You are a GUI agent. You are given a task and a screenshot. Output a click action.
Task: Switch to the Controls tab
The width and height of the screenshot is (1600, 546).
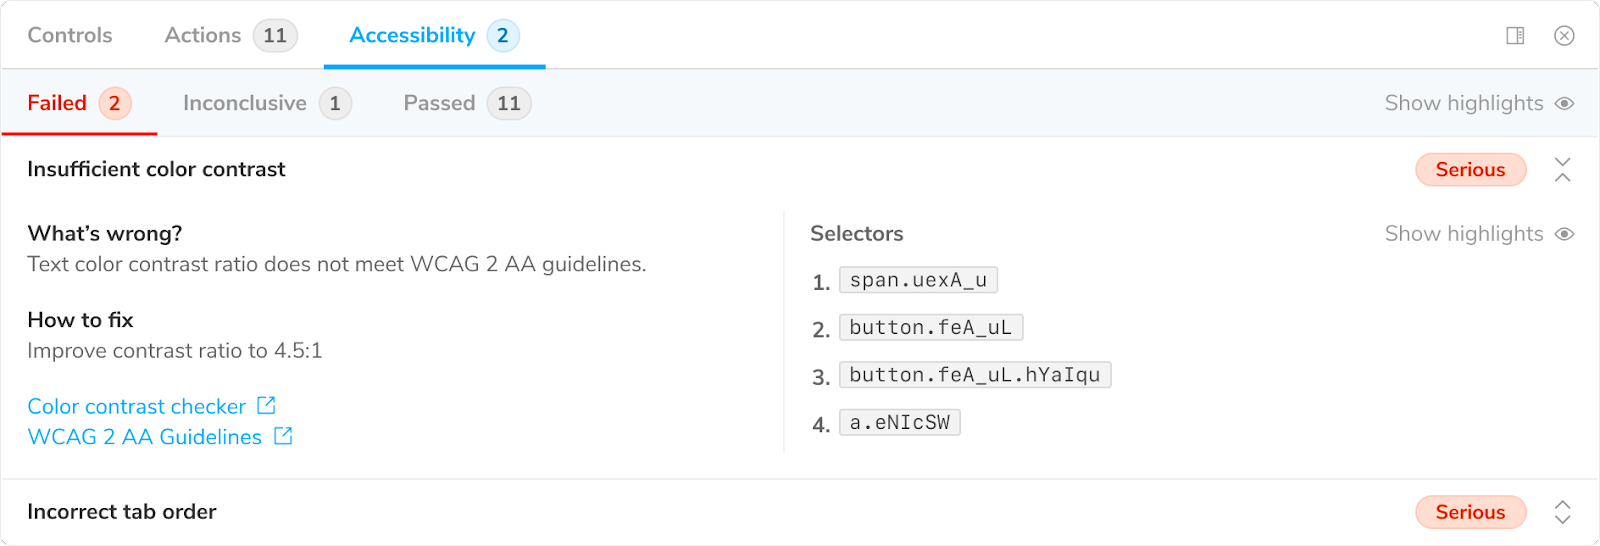tap(70, 35)
